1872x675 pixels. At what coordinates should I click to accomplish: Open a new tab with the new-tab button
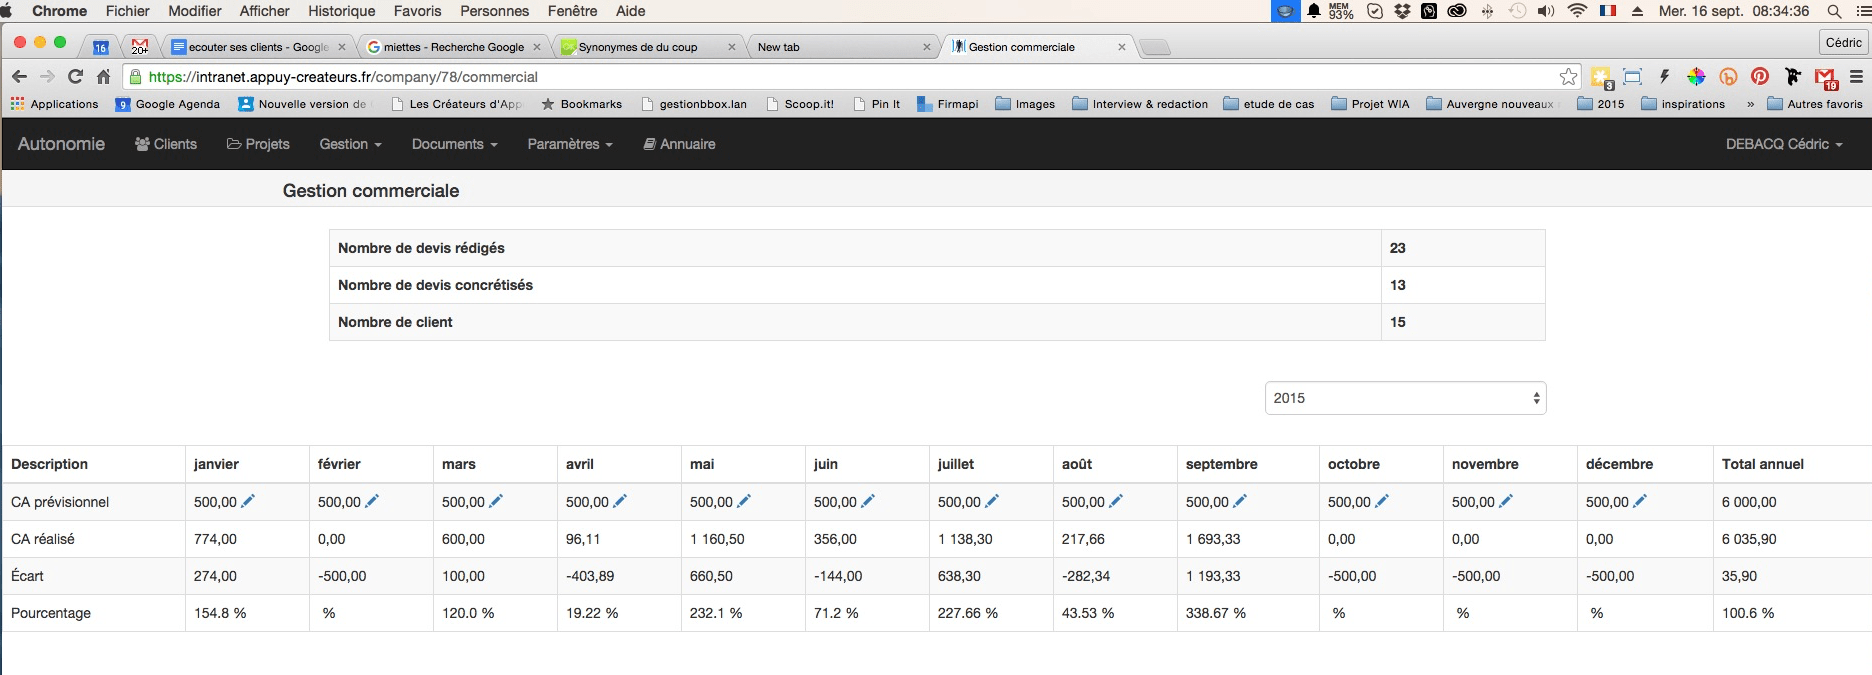pyautogui.click(x=1155, y=47)
